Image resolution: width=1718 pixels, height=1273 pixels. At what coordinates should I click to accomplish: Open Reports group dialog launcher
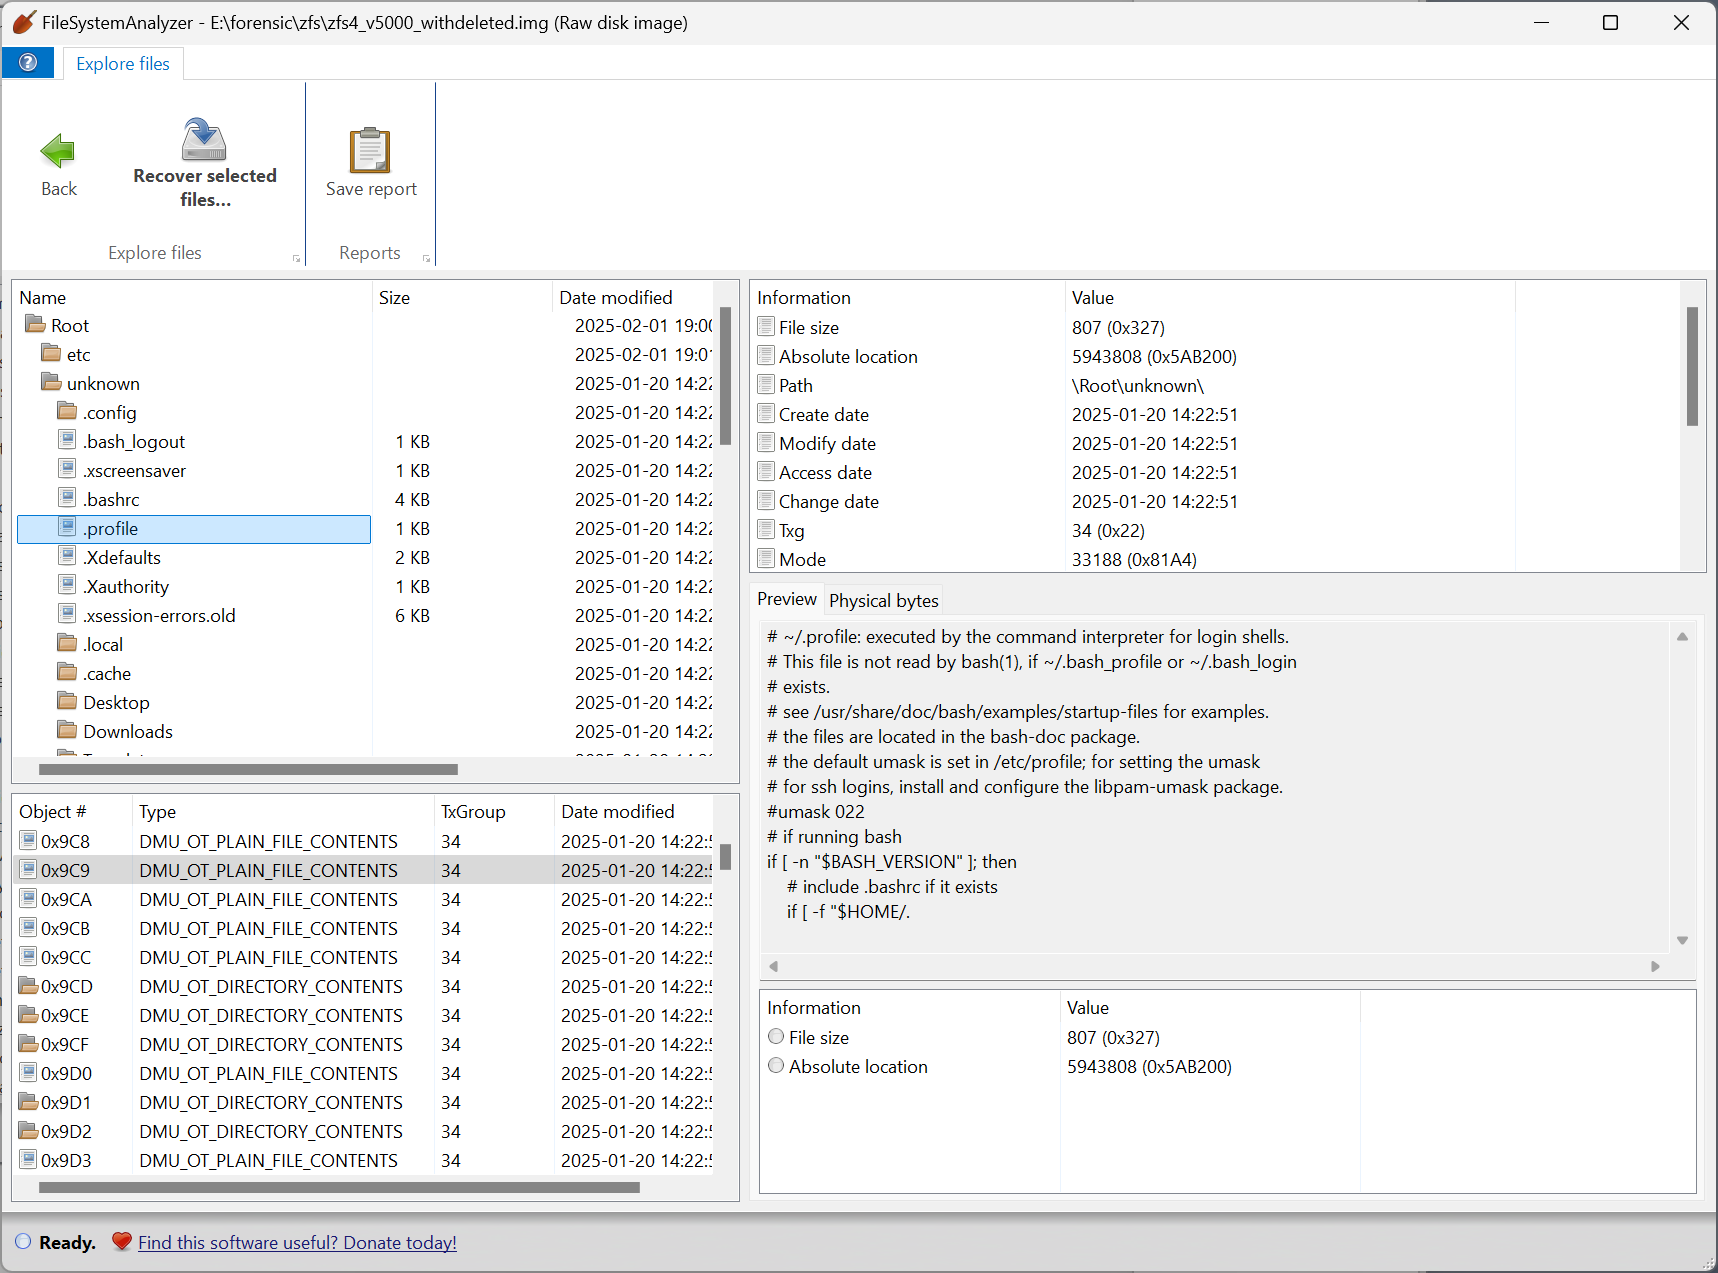pyautogui.click(x=426, y=258)
